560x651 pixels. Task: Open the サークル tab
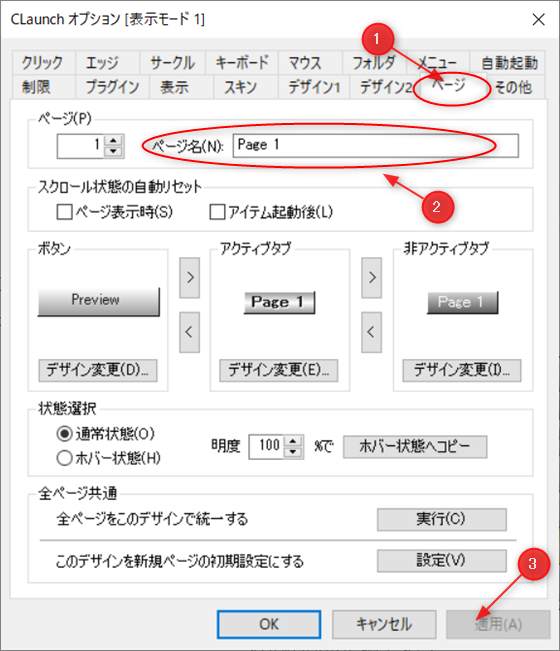[x=172, y=63]
